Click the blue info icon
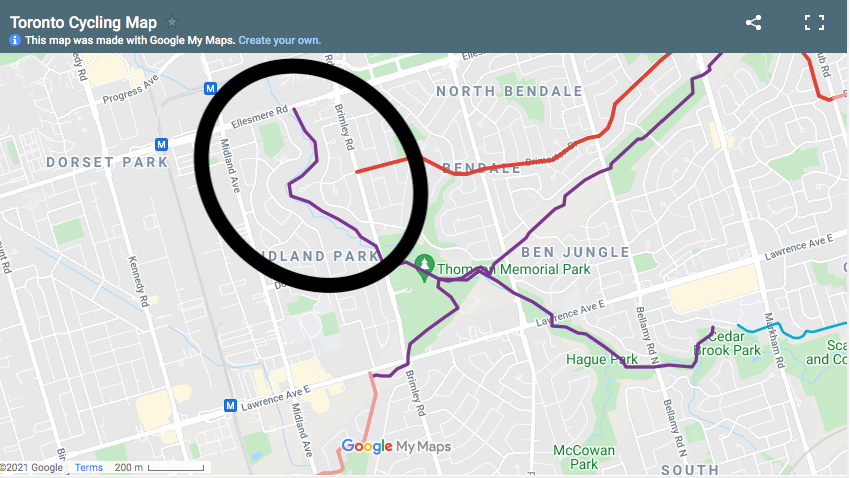 (15, 40)
